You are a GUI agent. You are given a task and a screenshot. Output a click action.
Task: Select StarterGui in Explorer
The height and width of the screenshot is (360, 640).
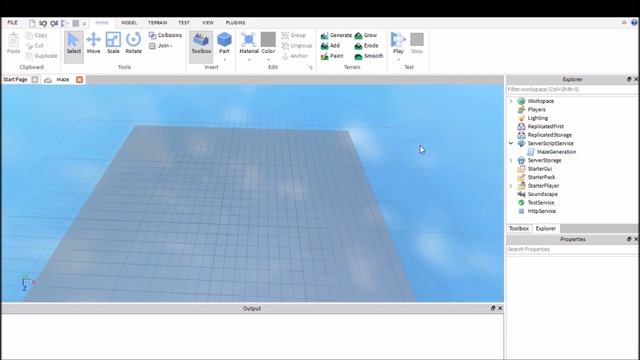[x=539, y=169]
